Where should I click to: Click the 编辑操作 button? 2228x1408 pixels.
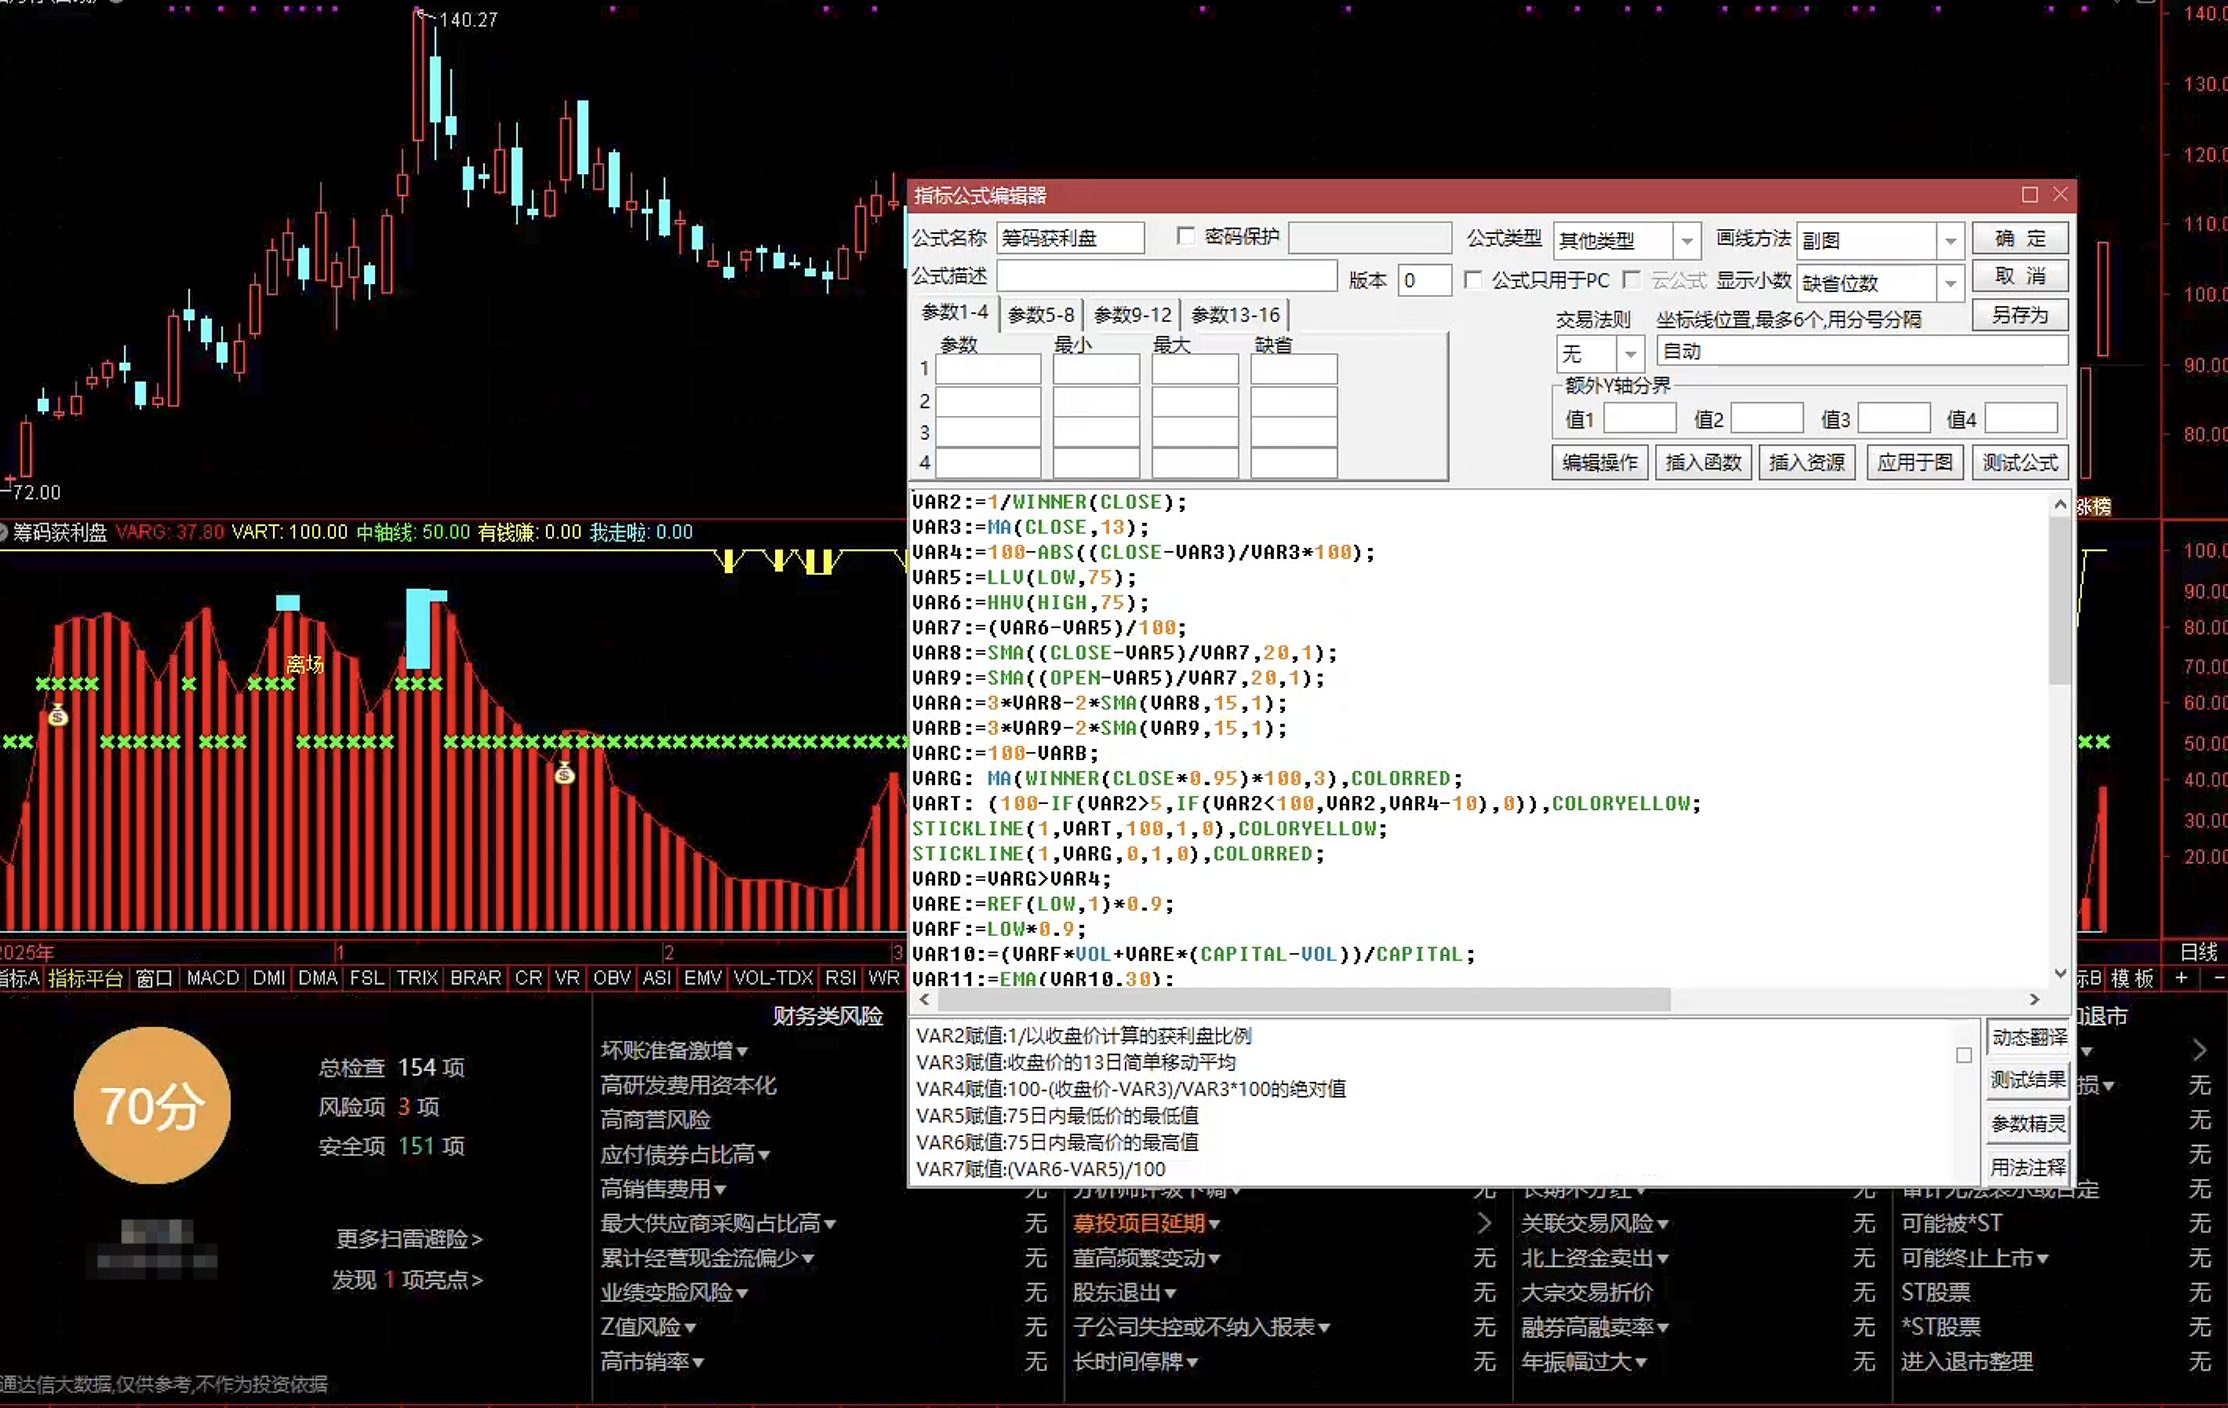click(1600, 463)
